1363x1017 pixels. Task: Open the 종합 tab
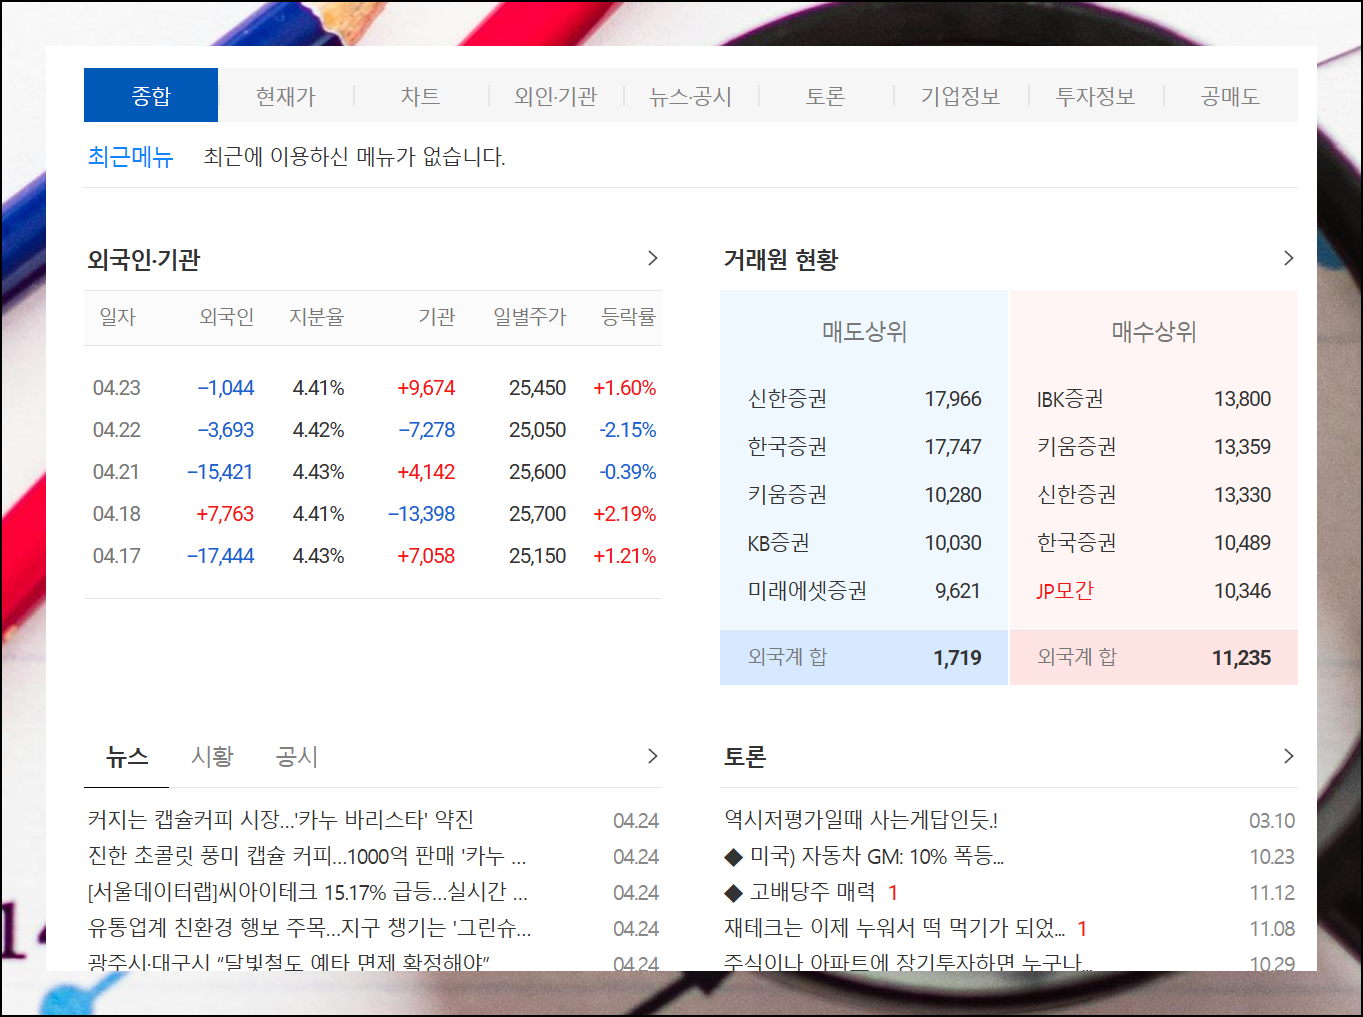click(151, 96)
